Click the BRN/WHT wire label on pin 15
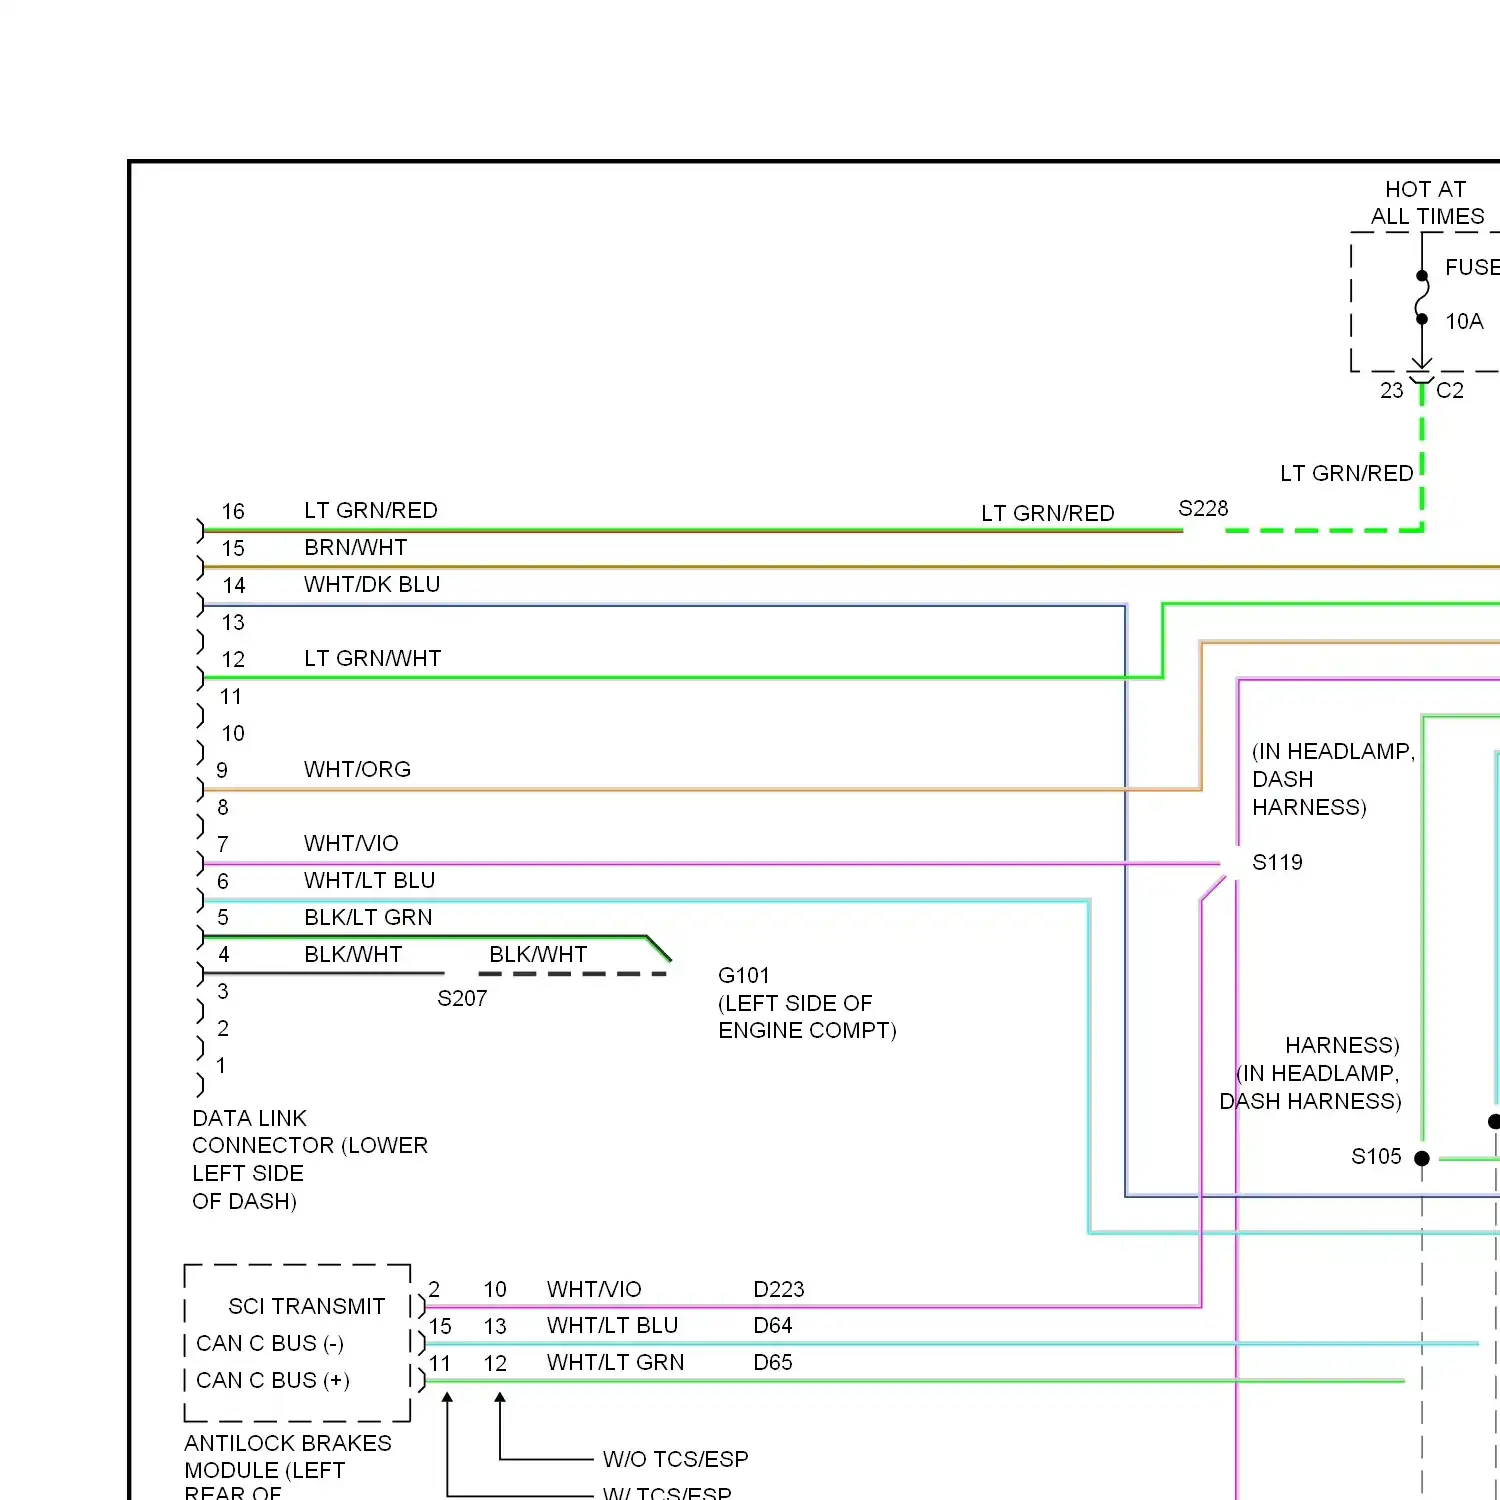The height and width of the screenshot is (1500, 1500). 356,547
